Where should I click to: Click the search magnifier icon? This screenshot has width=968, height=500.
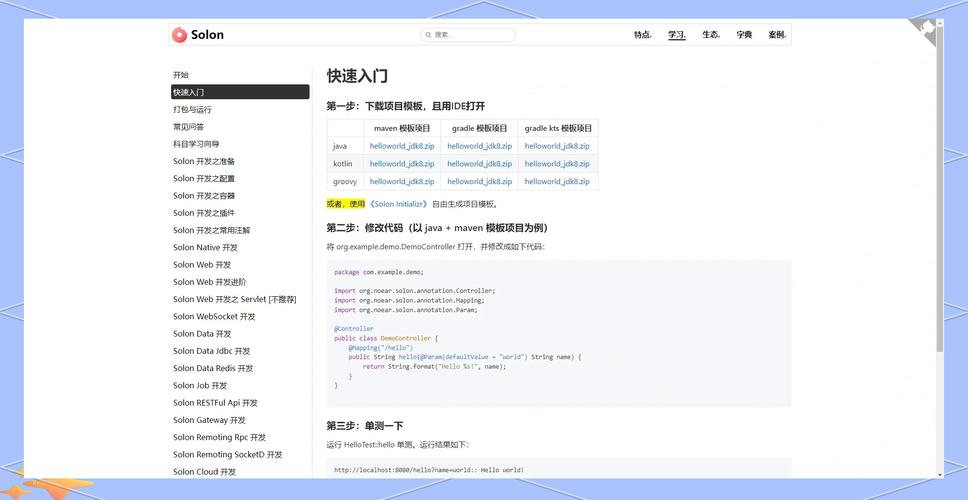tap(428, 35)
